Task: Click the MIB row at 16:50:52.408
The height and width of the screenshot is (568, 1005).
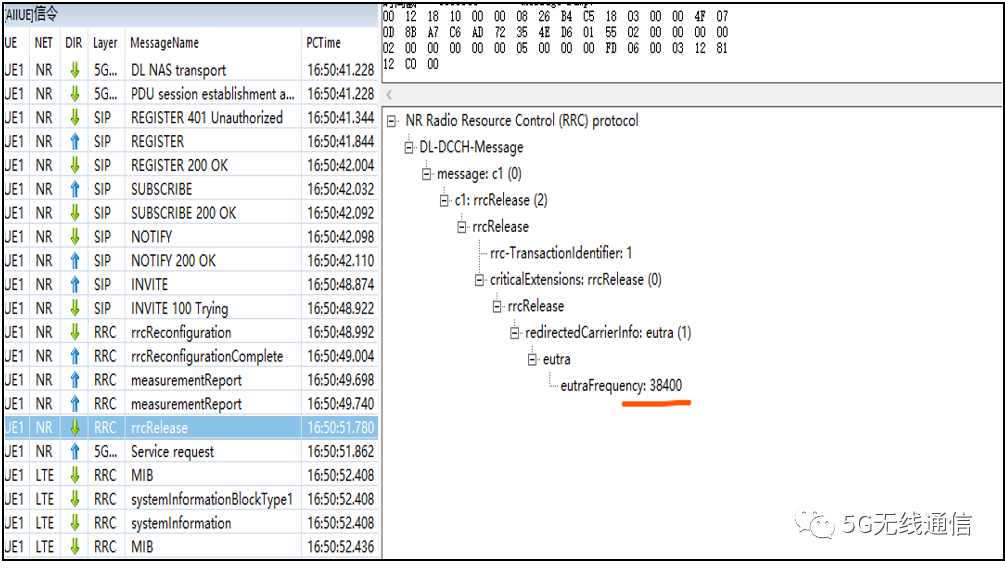Action: (x=191, y=476)
